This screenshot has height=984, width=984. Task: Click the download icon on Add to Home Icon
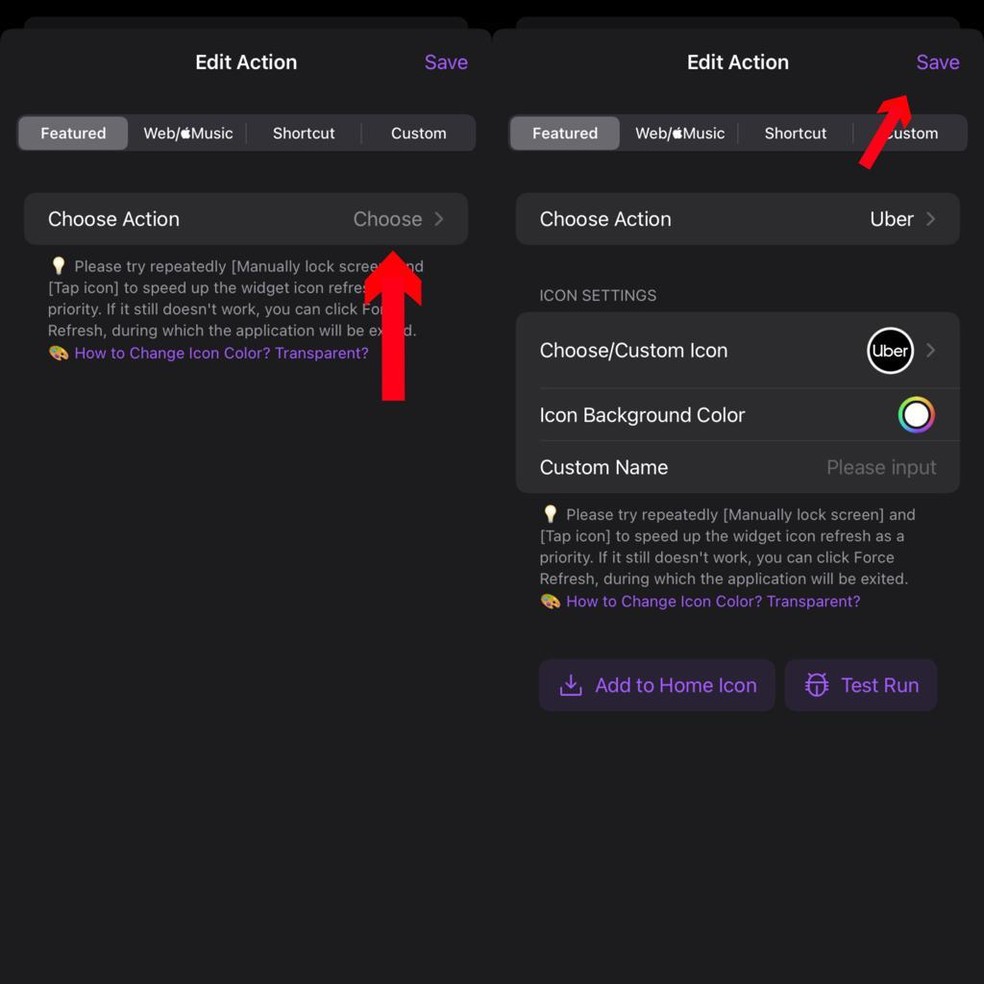pos(571,685)
